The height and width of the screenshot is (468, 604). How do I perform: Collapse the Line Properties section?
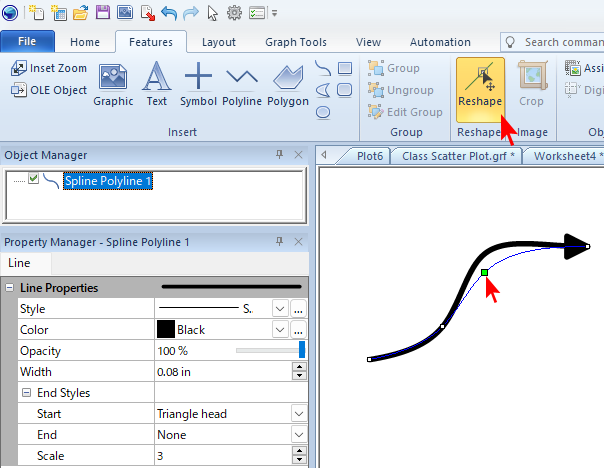(10, 288)
